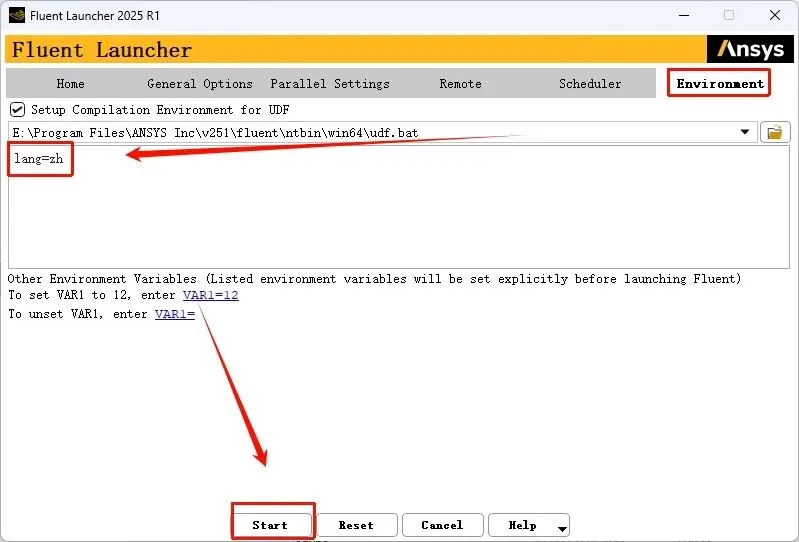Click the VAR1= unset example link
The image size is (799, 542).
[x=175, y=314]
